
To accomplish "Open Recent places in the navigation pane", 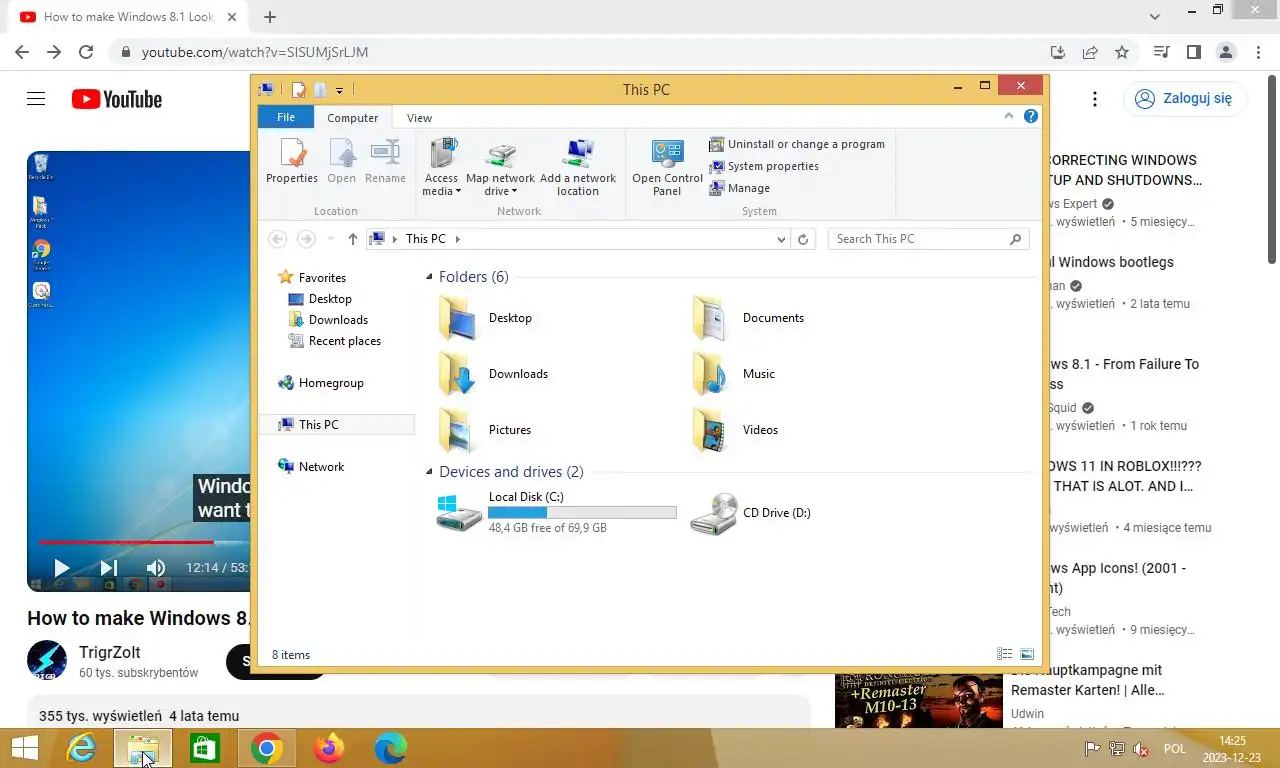I will [334, 341].
